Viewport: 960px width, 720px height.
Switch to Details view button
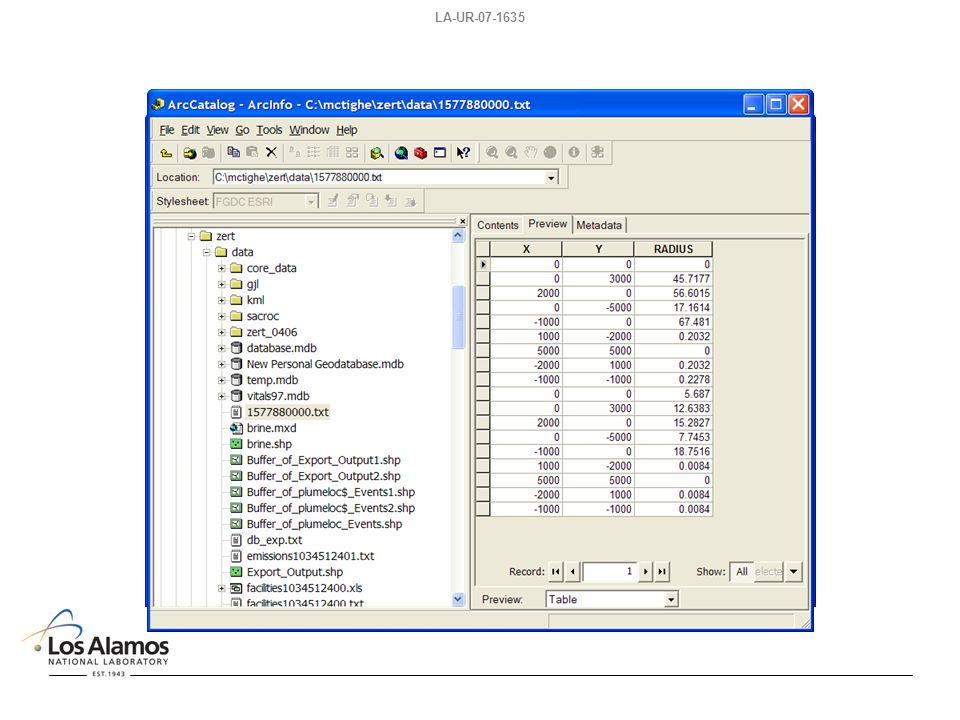(x=332, y=152)
